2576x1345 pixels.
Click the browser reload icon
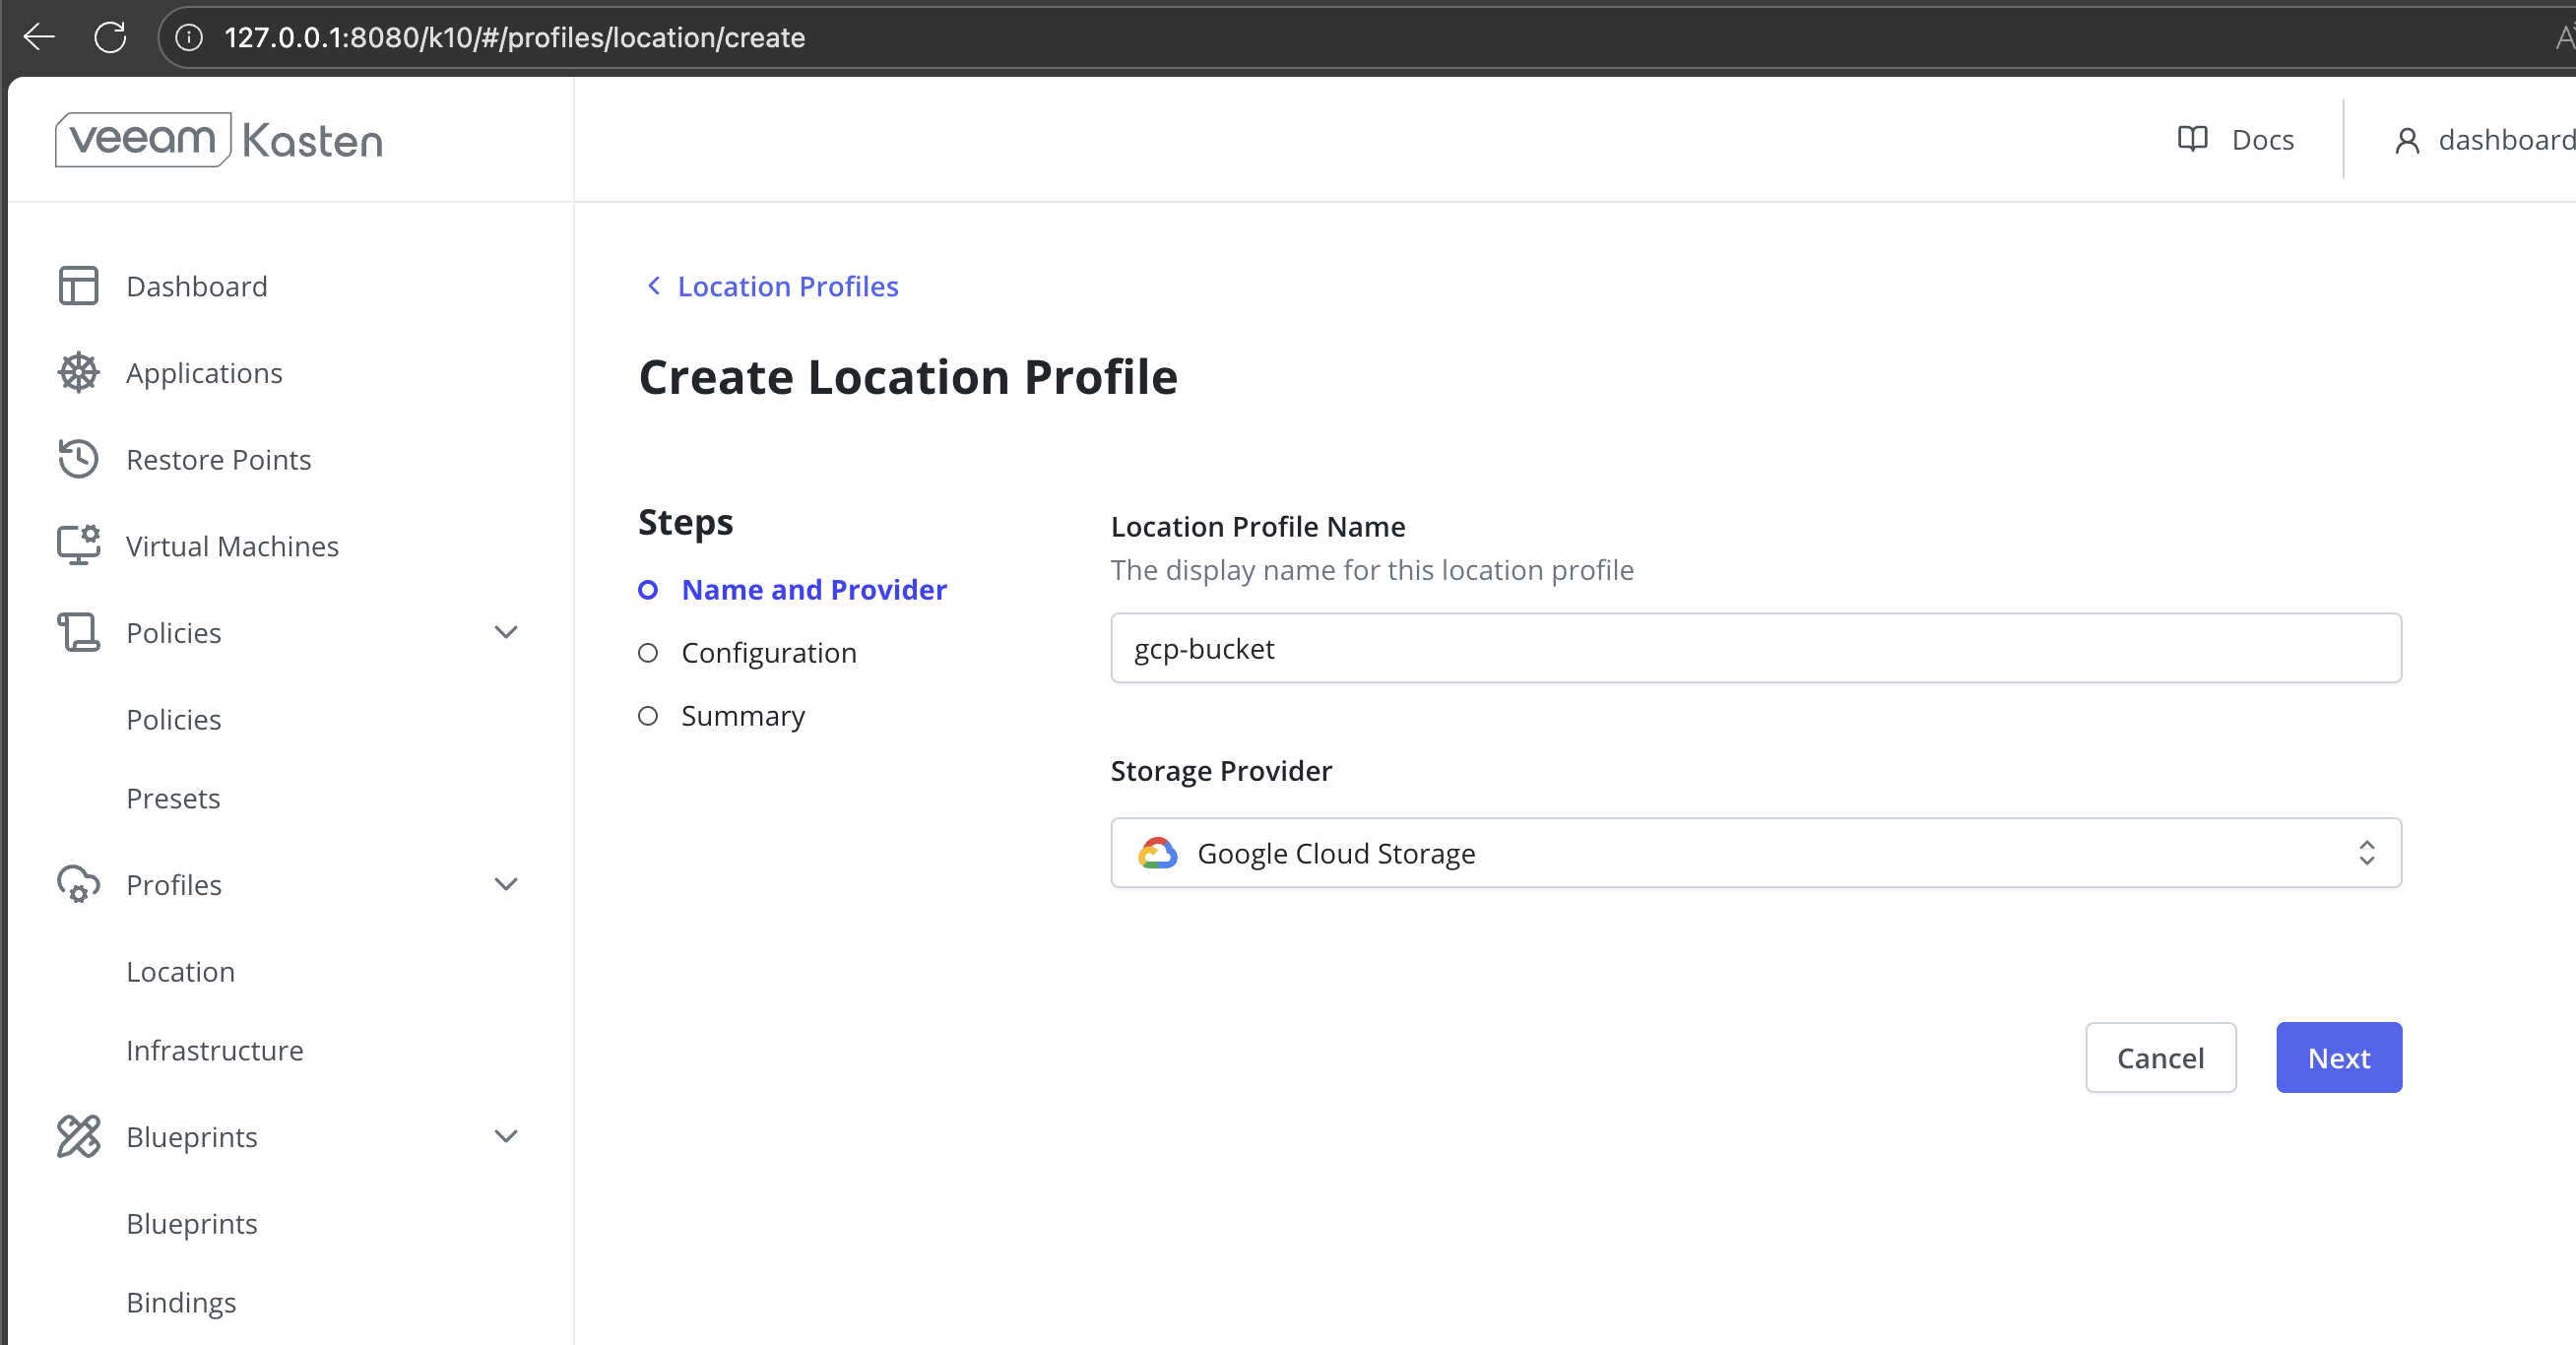110,38
